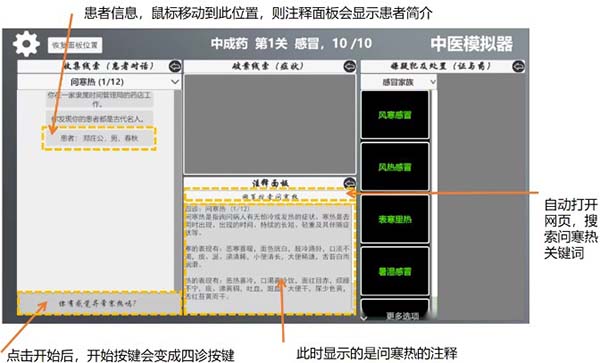Click the 中医模拟器 app title

471,44
